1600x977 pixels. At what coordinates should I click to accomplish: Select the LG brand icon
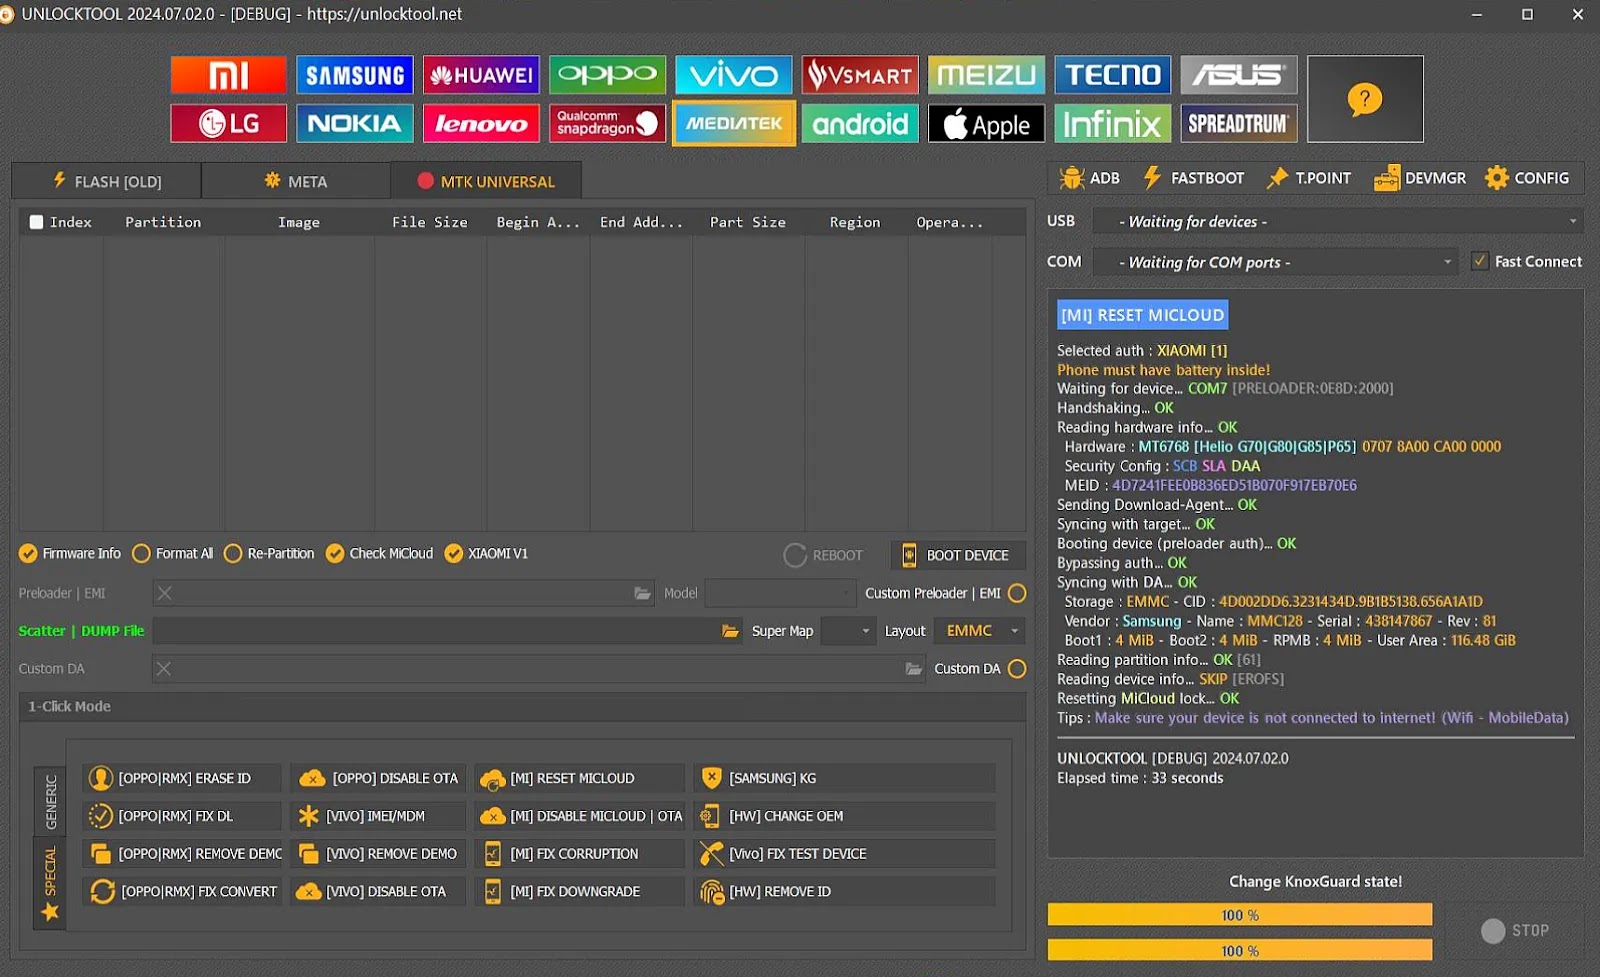point(228,123)
